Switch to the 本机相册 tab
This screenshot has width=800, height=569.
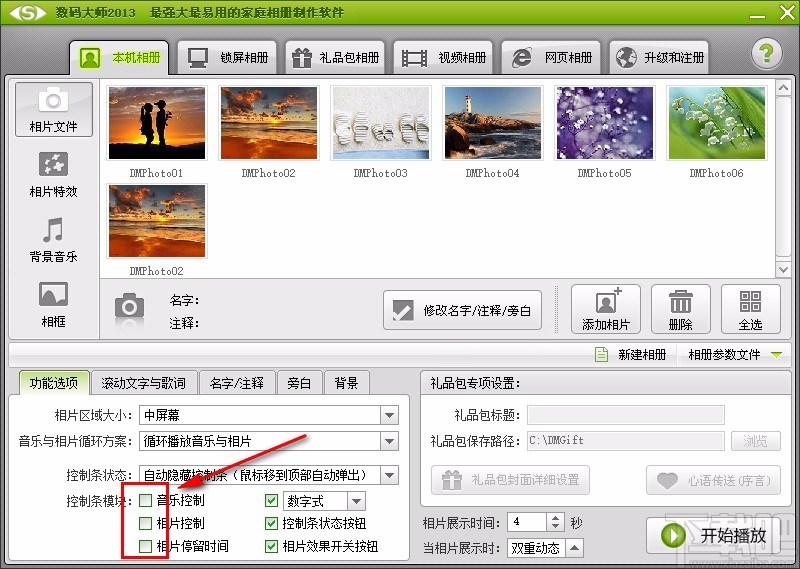pos(119,57)
